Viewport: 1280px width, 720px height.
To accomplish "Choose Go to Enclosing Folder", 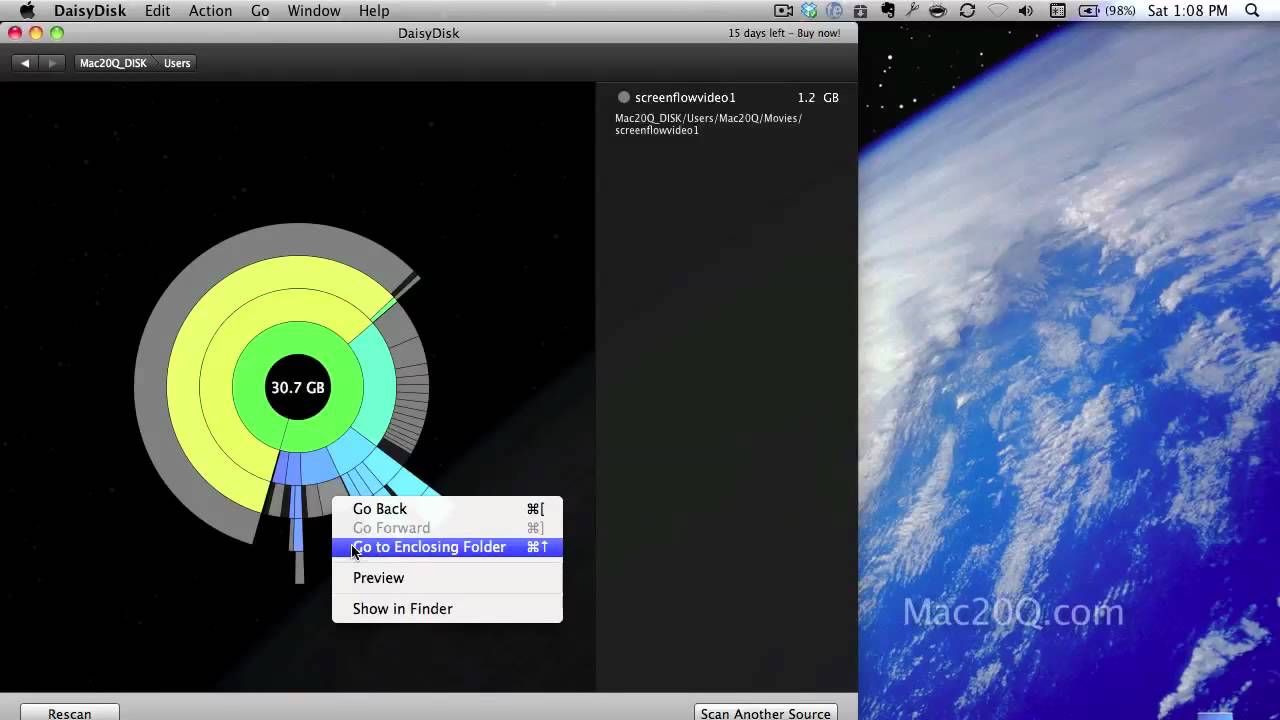I will [x=447, y=547].
